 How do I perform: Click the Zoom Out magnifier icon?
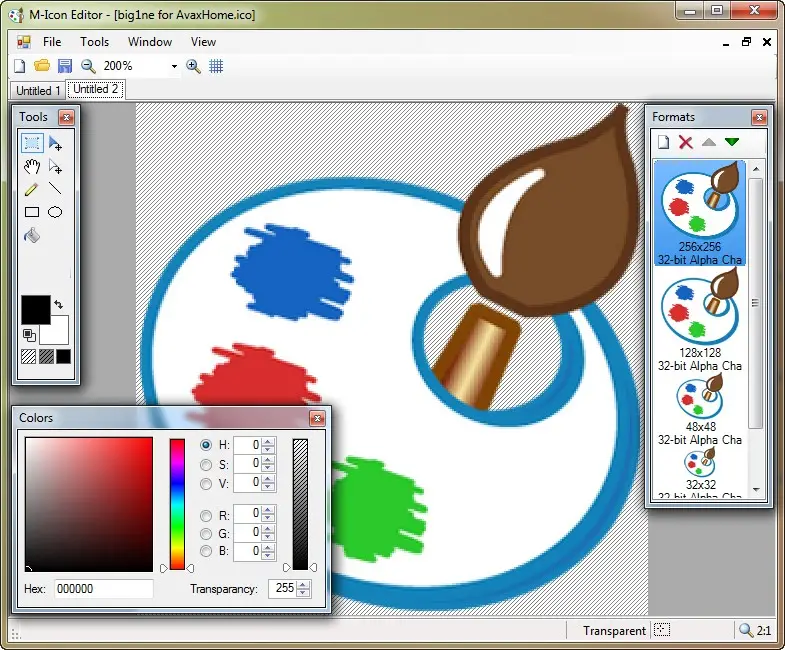88,66
